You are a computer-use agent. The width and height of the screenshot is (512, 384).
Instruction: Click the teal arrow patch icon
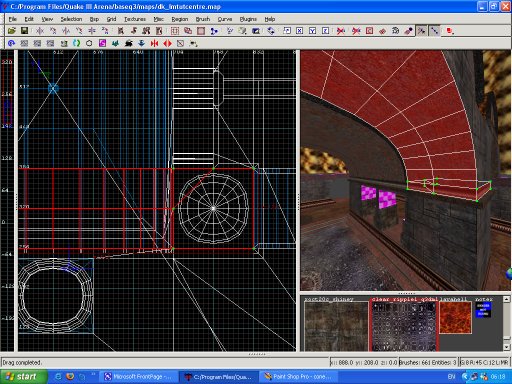115,43
